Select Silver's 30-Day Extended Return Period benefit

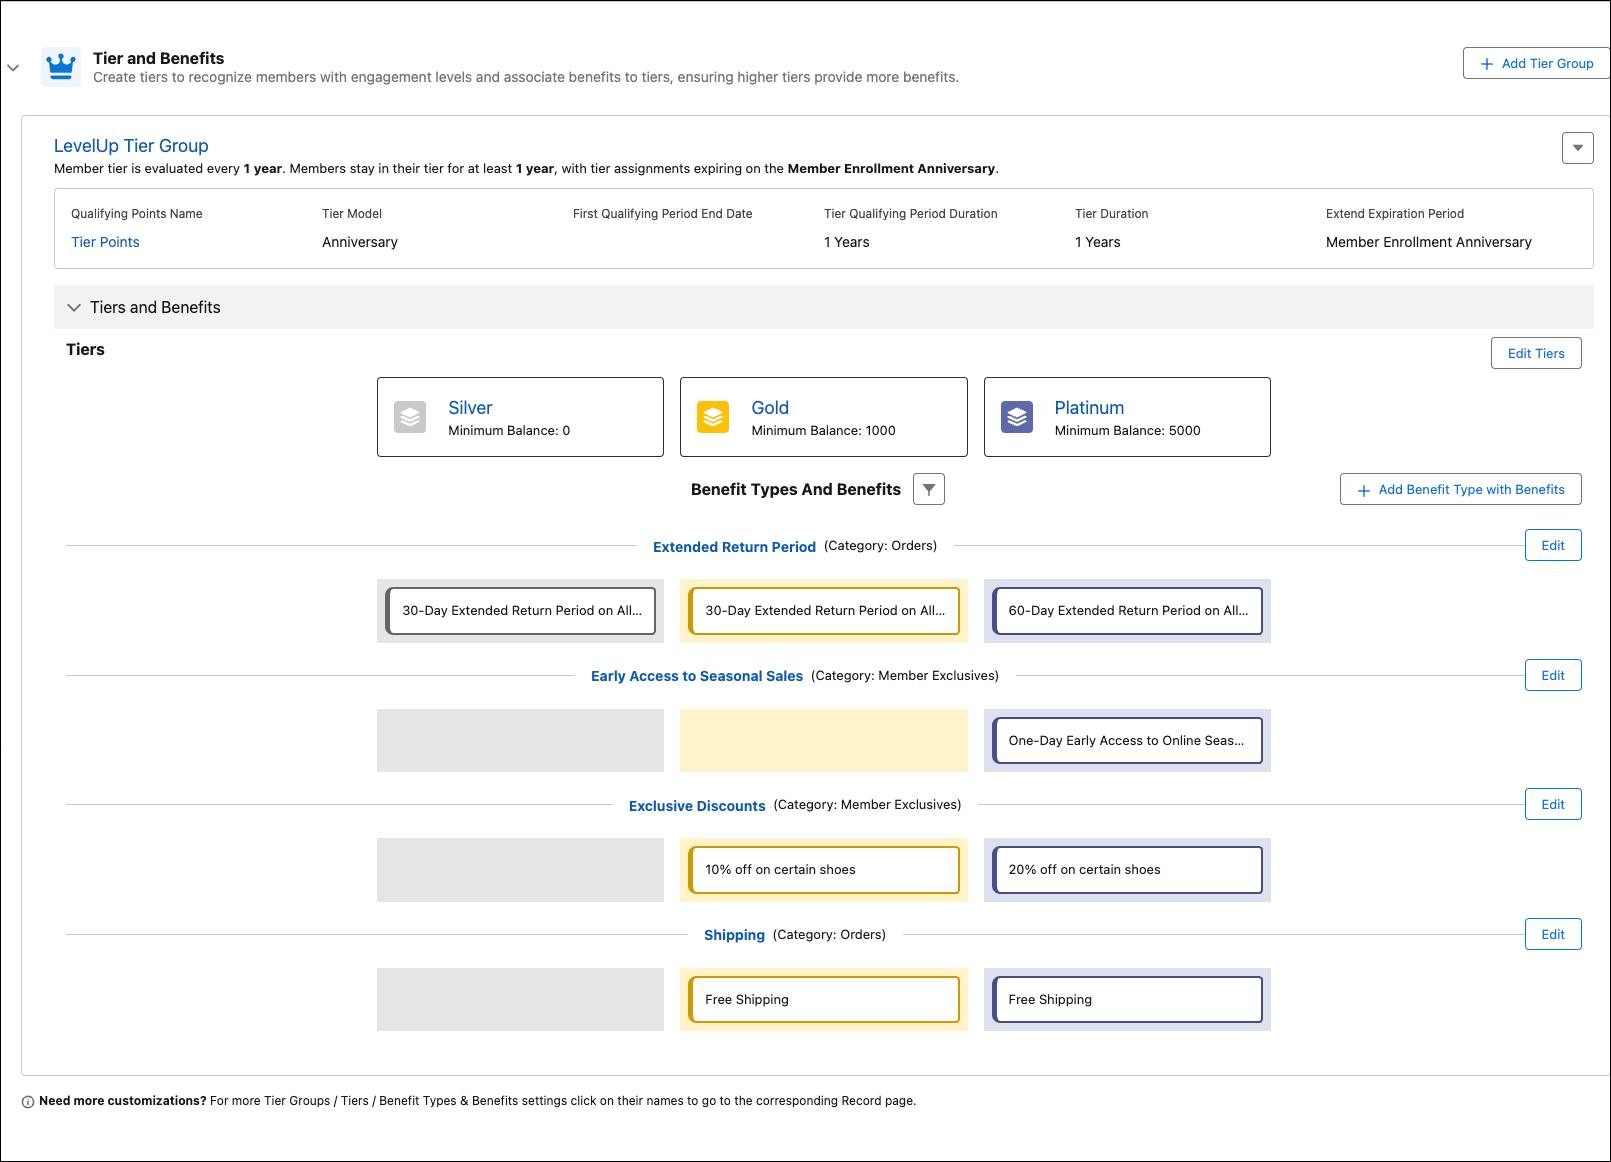[521, 611]
